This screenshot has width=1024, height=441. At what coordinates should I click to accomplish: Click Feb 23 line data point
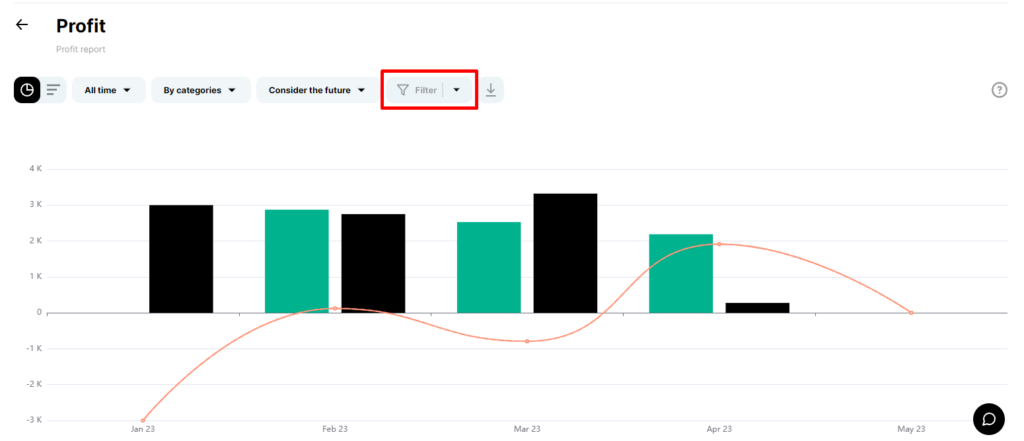point(335,308)
